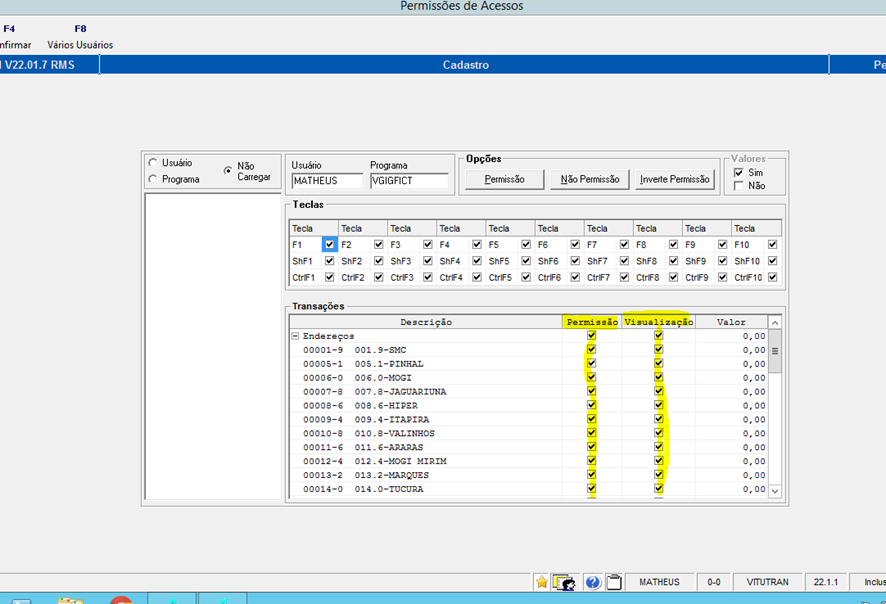Screen dimensions: 886x604
Task: Uncheck the F1 key checkbox
Action: (329, 245)
